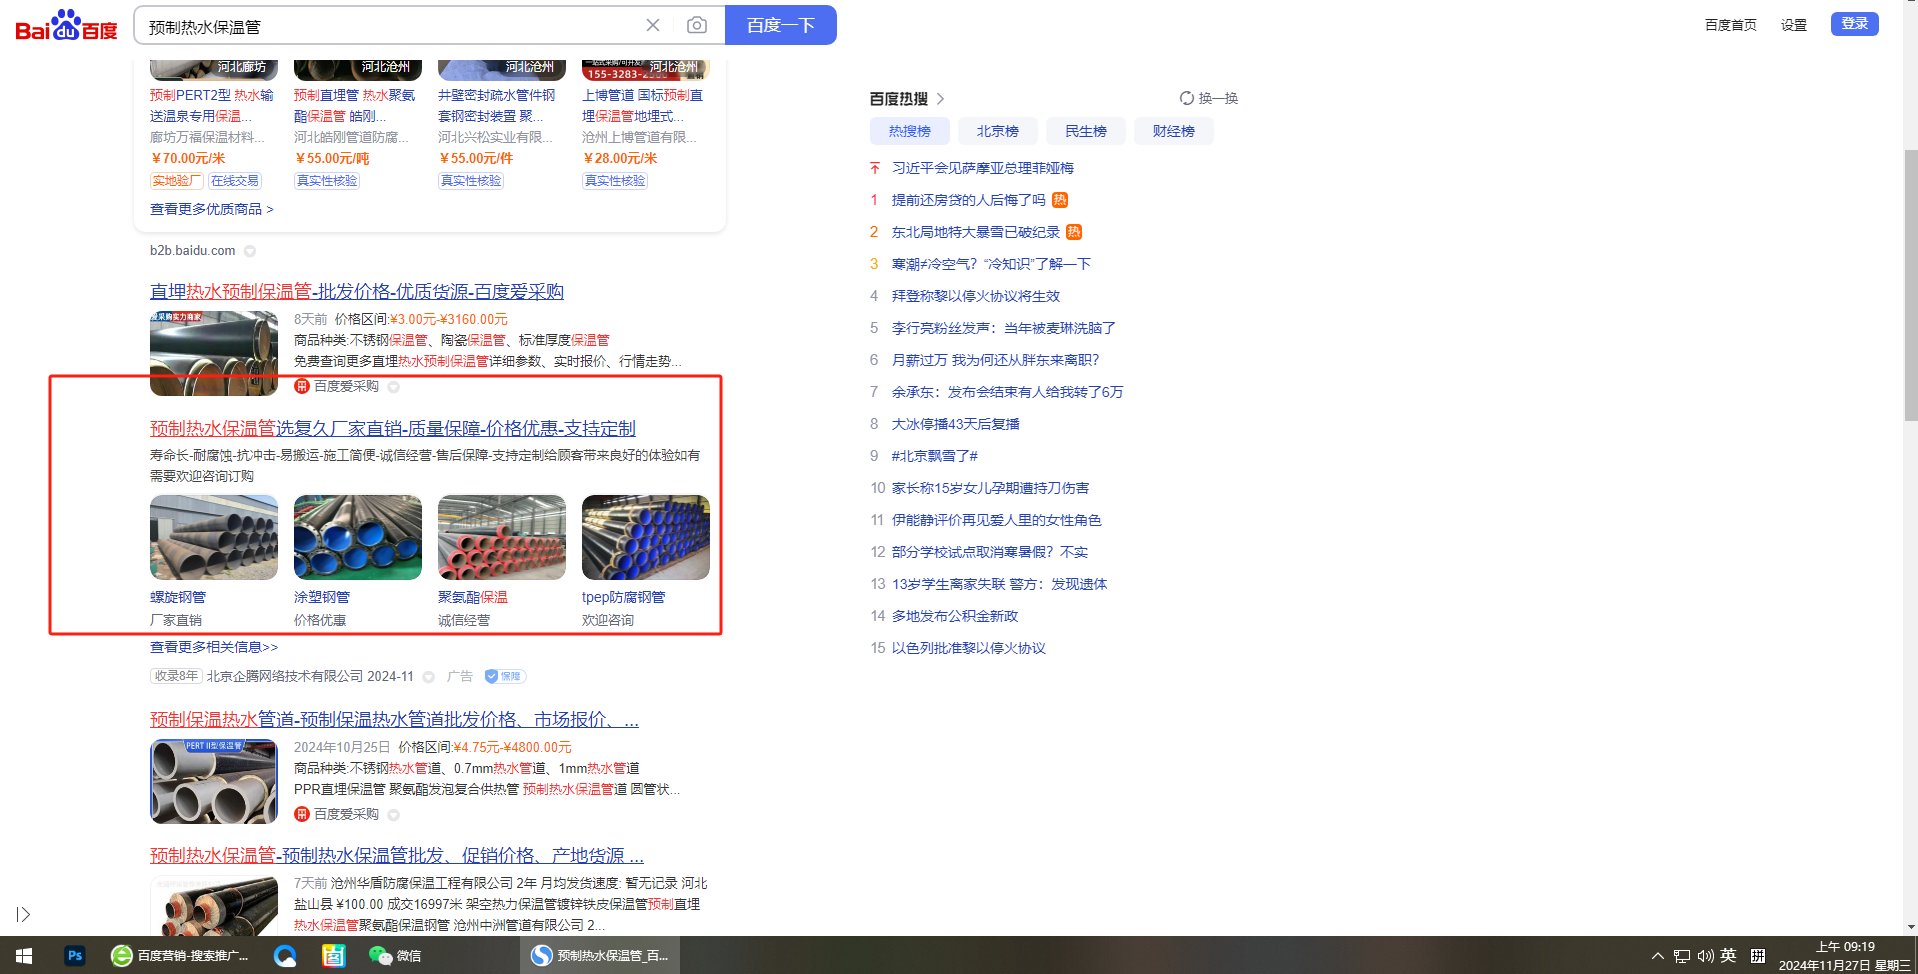1918x974 pixels.
Task: Go to 百度首页
Action: pos(1731,25)
